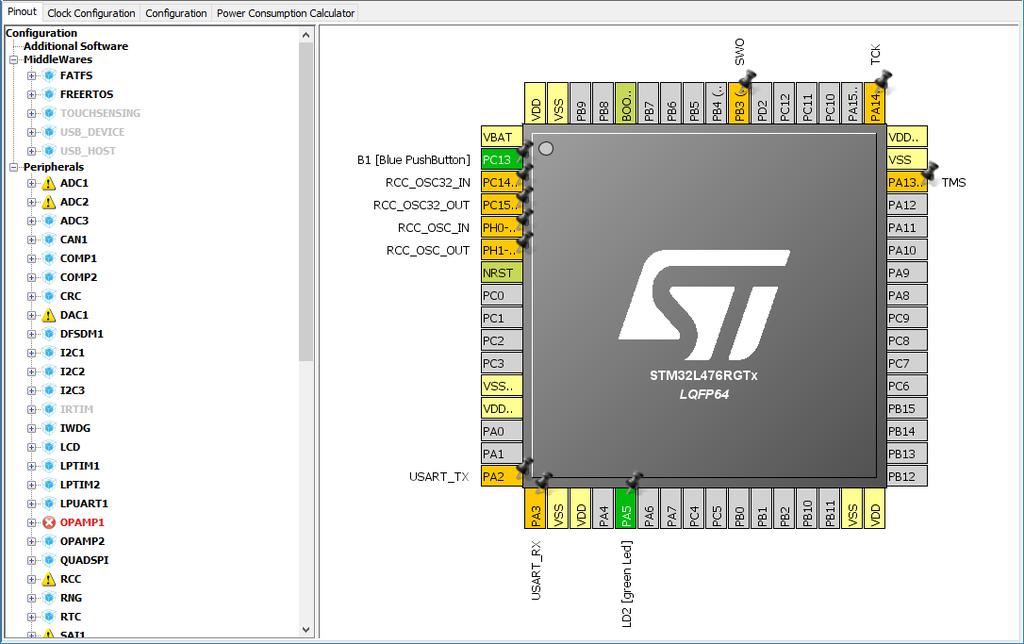The width and height of the screenshot is (1024, 644).
Task: Open the Clock Configuration tab
Action: [x=91, y=13]
